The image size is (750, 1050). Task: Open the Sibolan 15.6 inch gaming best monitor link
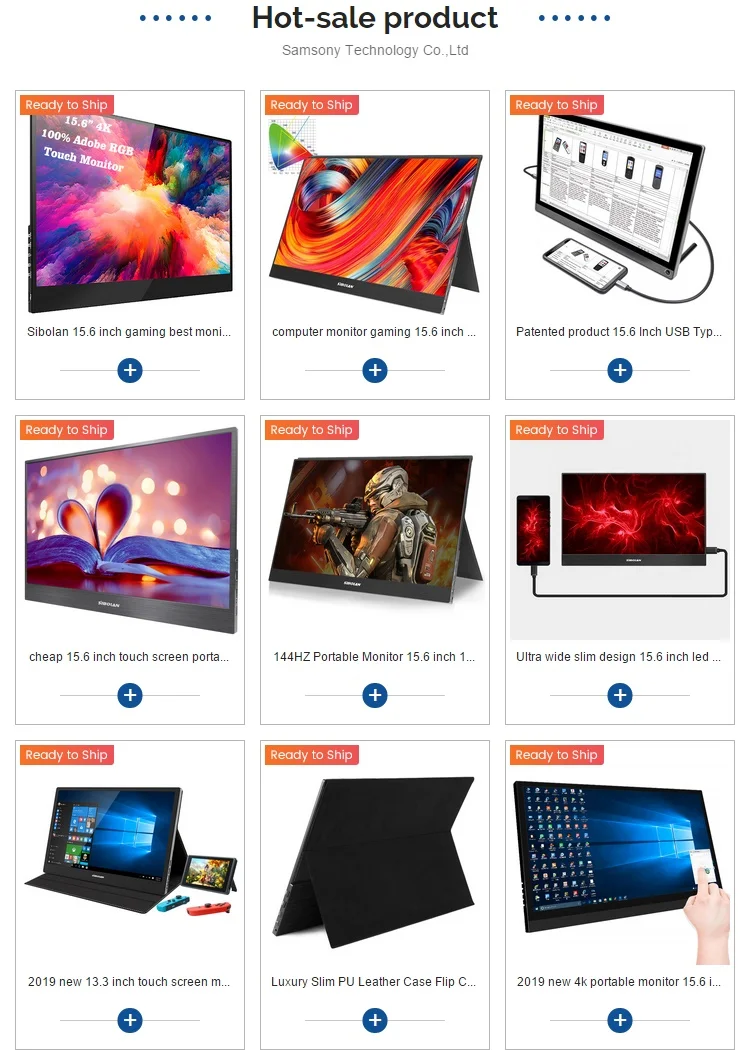pos(129,331)
